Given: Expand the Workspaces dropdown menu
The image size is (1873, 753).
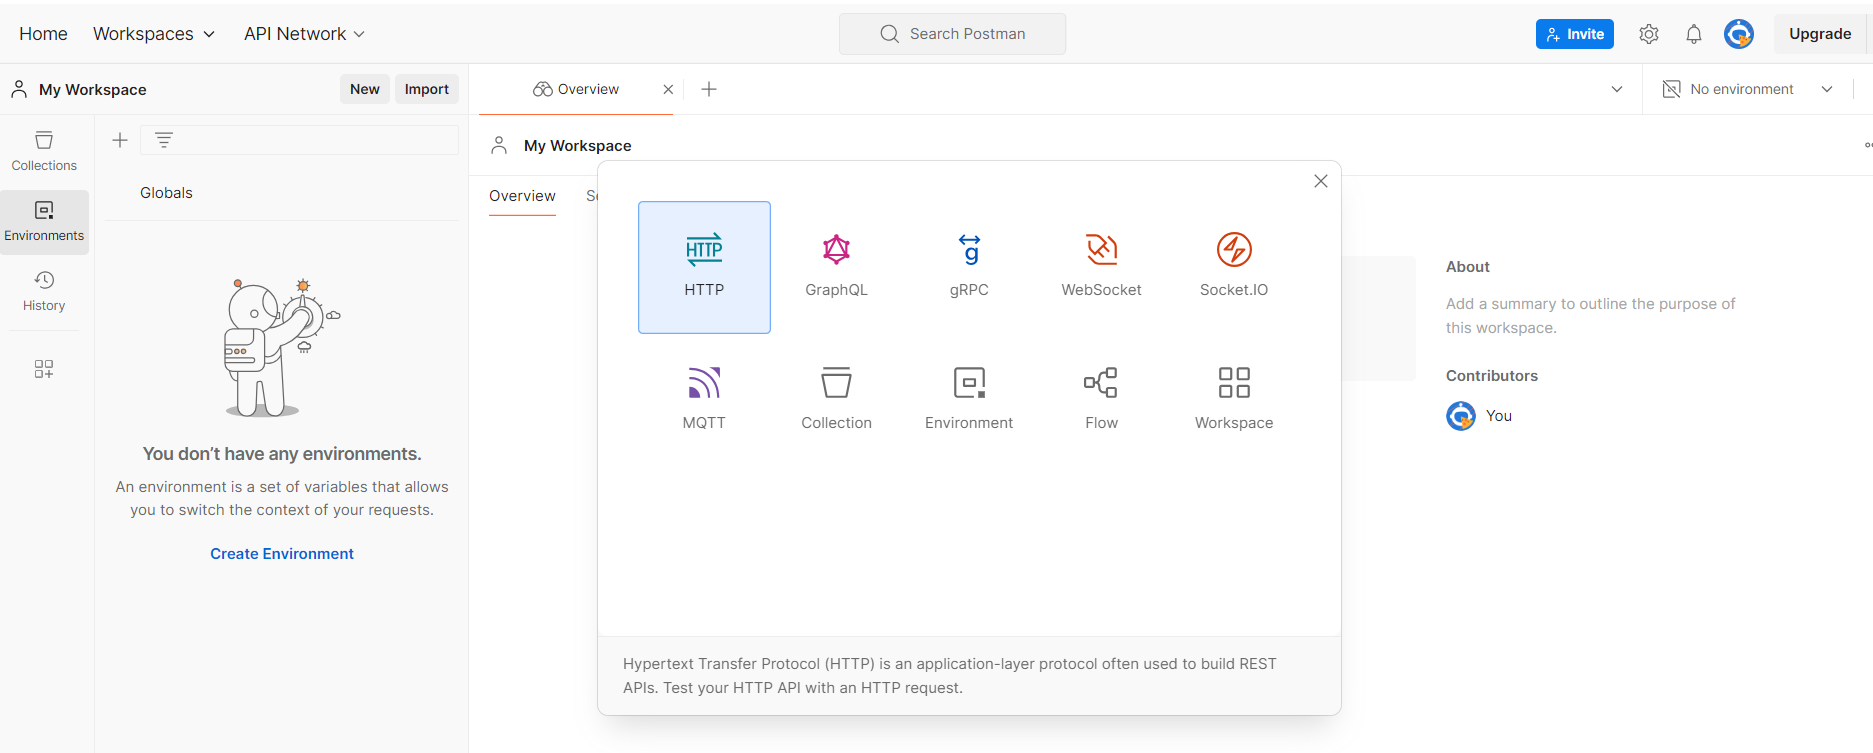Looking at the screenshot, I should (154, 34).
